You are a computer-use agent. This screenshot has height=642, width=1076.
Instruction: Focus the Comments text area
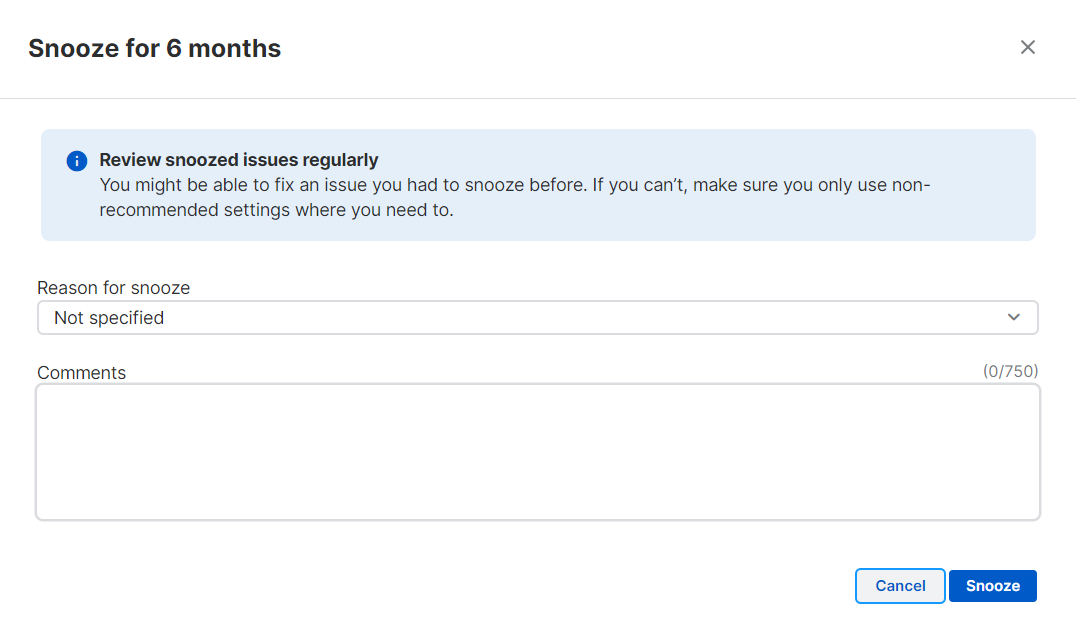[x=537, y=451]
